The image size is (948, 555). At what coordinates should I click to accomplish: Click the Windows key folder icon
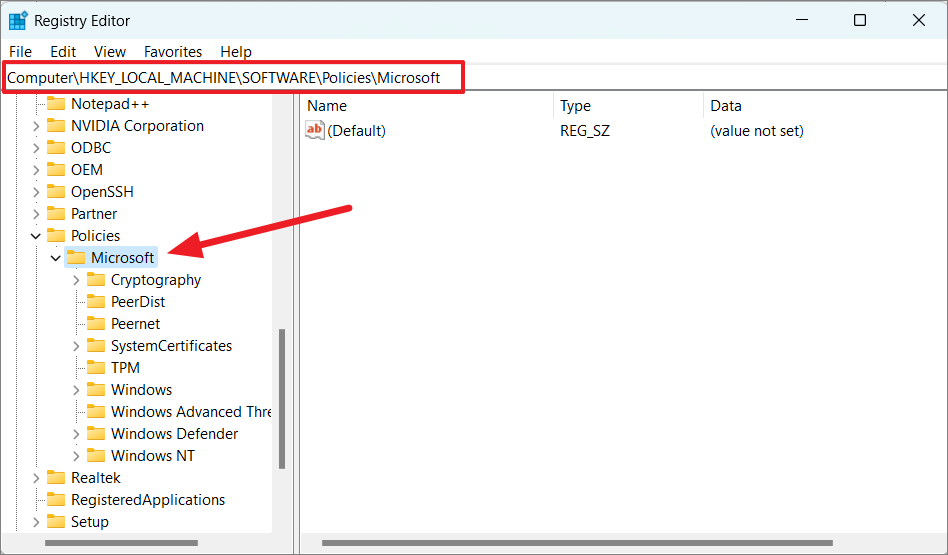pyautogui.click(x=96, y=390)
